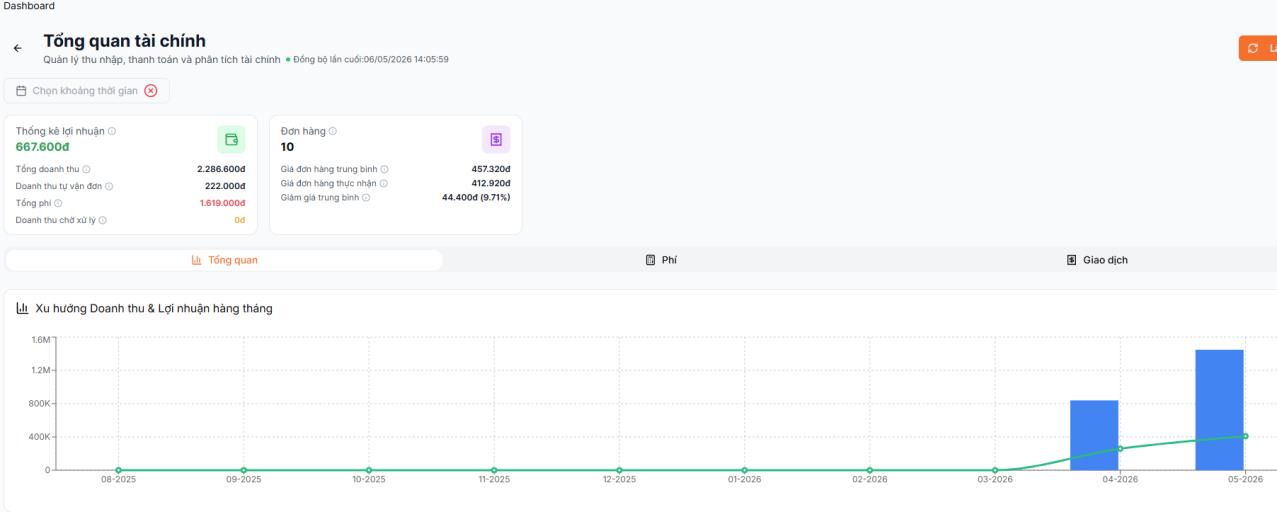1277x512 pixels.
Task: Show info tooltip for Tổng phí
Action: (x=58, y=203)
